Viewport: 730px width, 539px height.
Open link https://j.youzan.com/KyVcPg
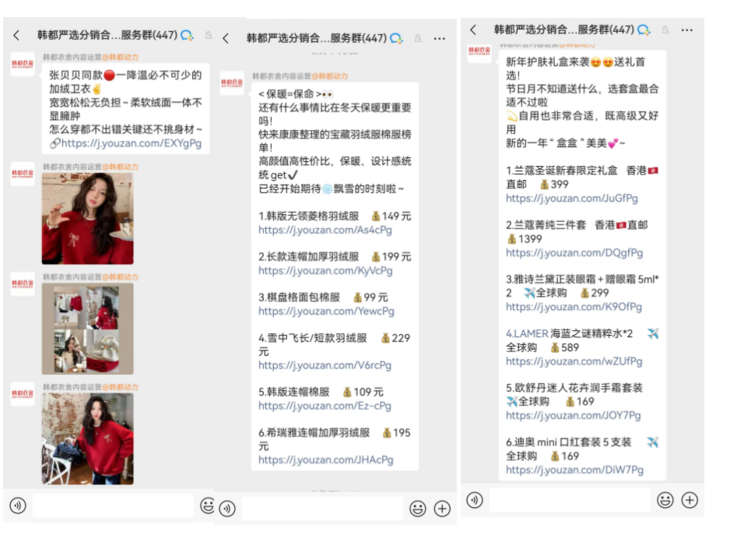point(325,270)
